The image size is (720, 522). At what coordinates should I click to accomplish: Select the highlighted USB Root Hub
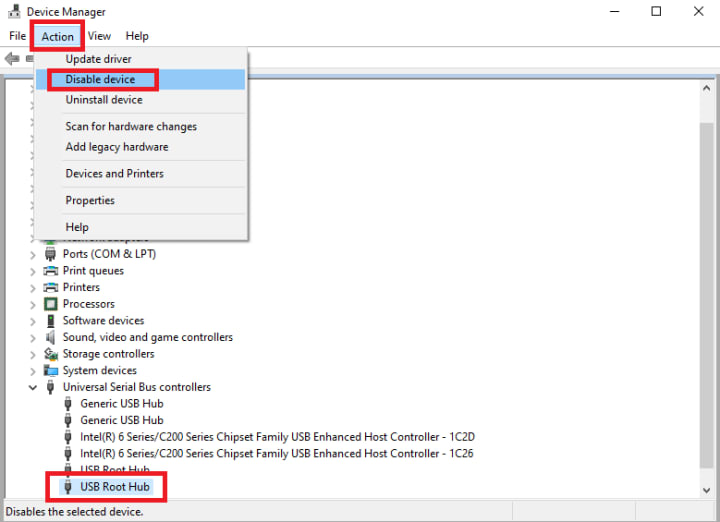coord(115,487)
